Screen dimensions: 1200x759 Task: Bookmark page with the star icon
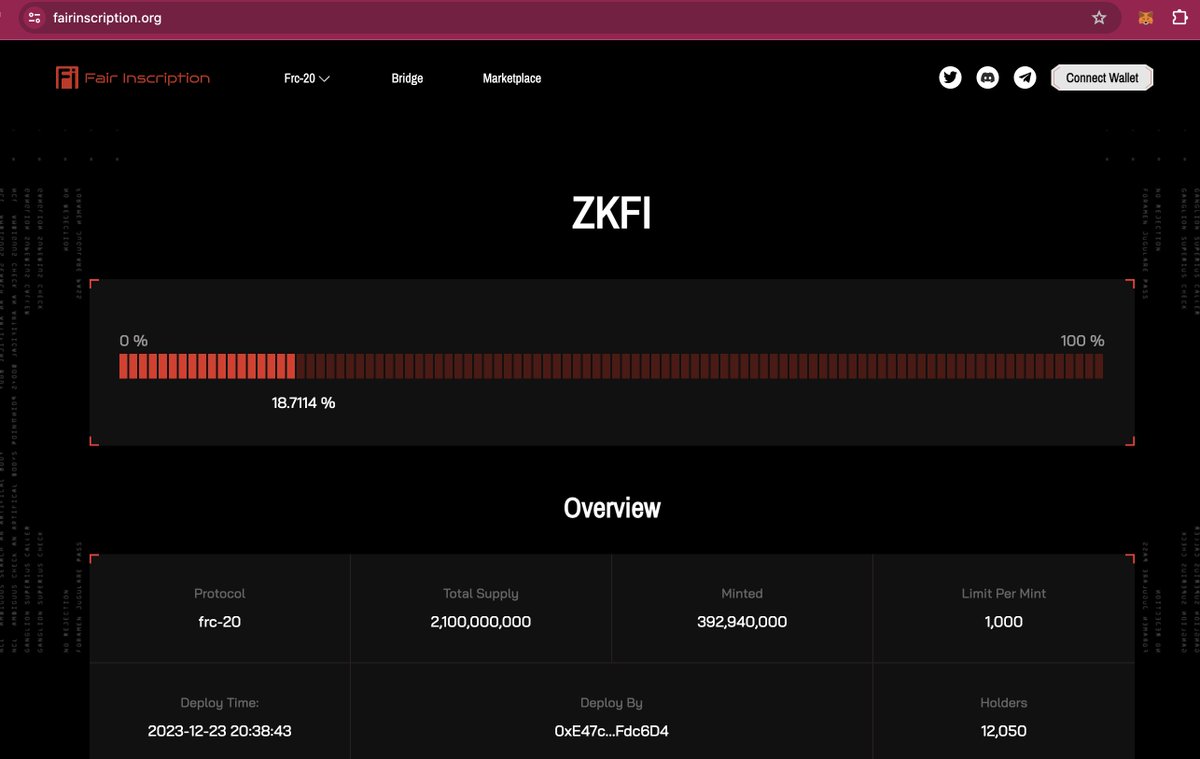(x=1099, y=18)
